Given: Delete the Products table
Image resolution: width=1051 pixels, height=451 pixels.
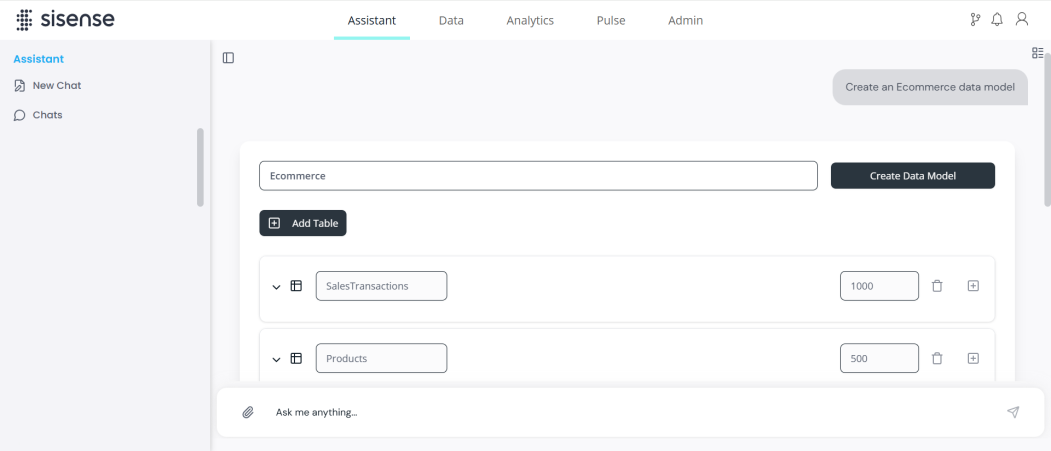Looking at the screenshot, I should click(x=937, y=359).
